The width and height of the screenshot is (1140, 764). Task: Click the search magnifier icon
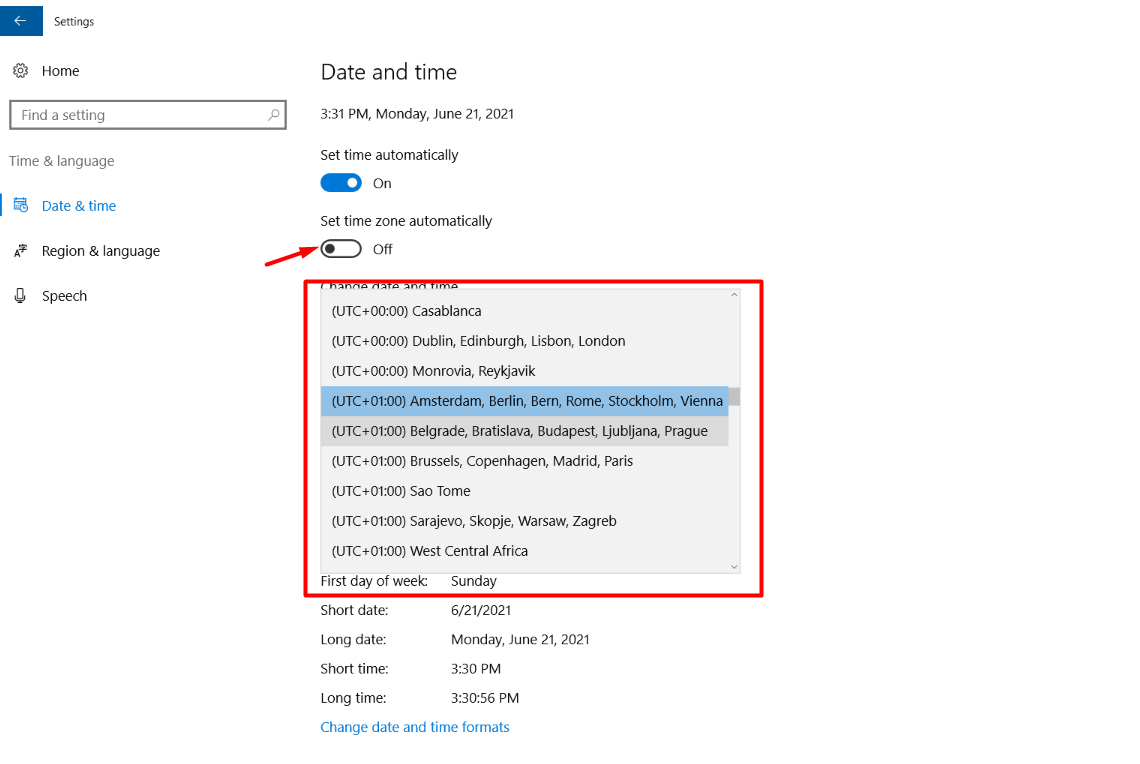273,115
